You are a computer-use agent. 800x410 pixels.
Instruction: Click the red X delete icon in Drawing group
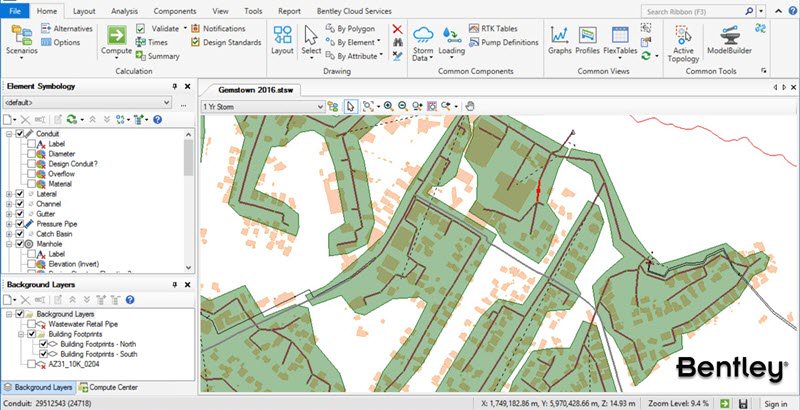[x=397, y=29]
